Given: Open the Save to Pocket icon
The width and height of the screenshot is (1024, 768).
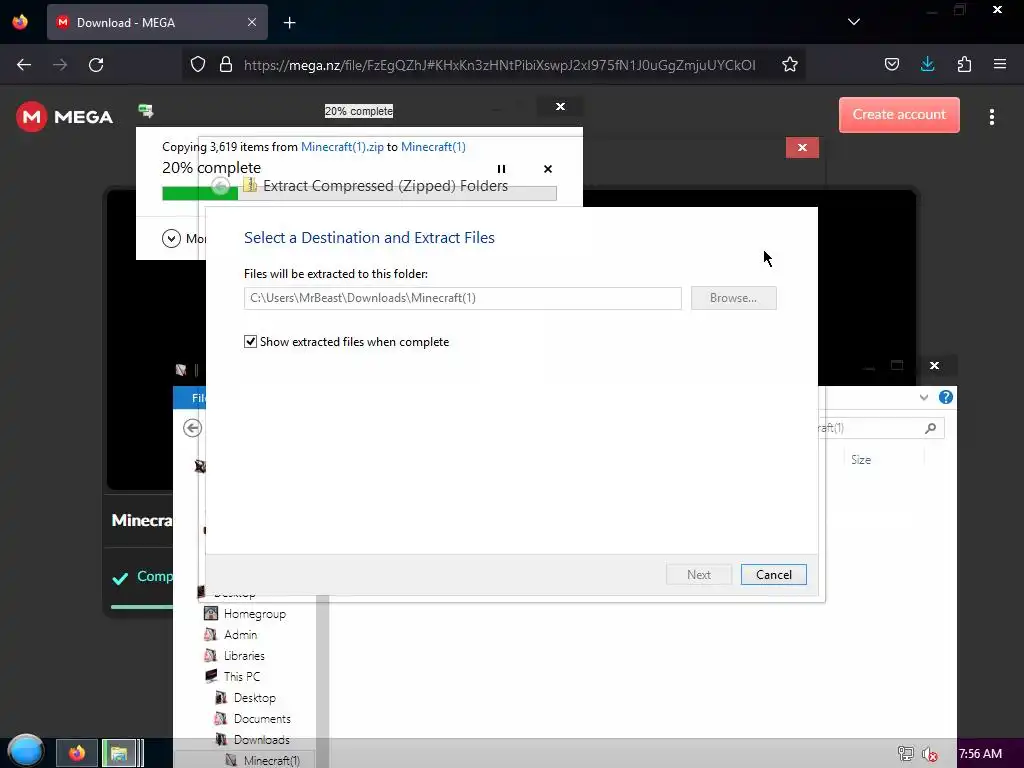Looking at the screenshot, I should tap(891, 65).
